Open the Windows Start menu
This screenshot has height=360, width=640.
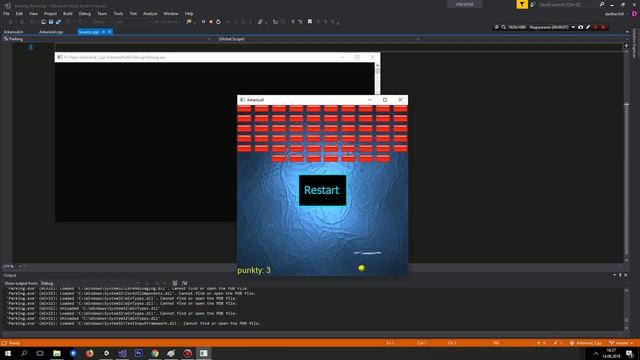8,353
